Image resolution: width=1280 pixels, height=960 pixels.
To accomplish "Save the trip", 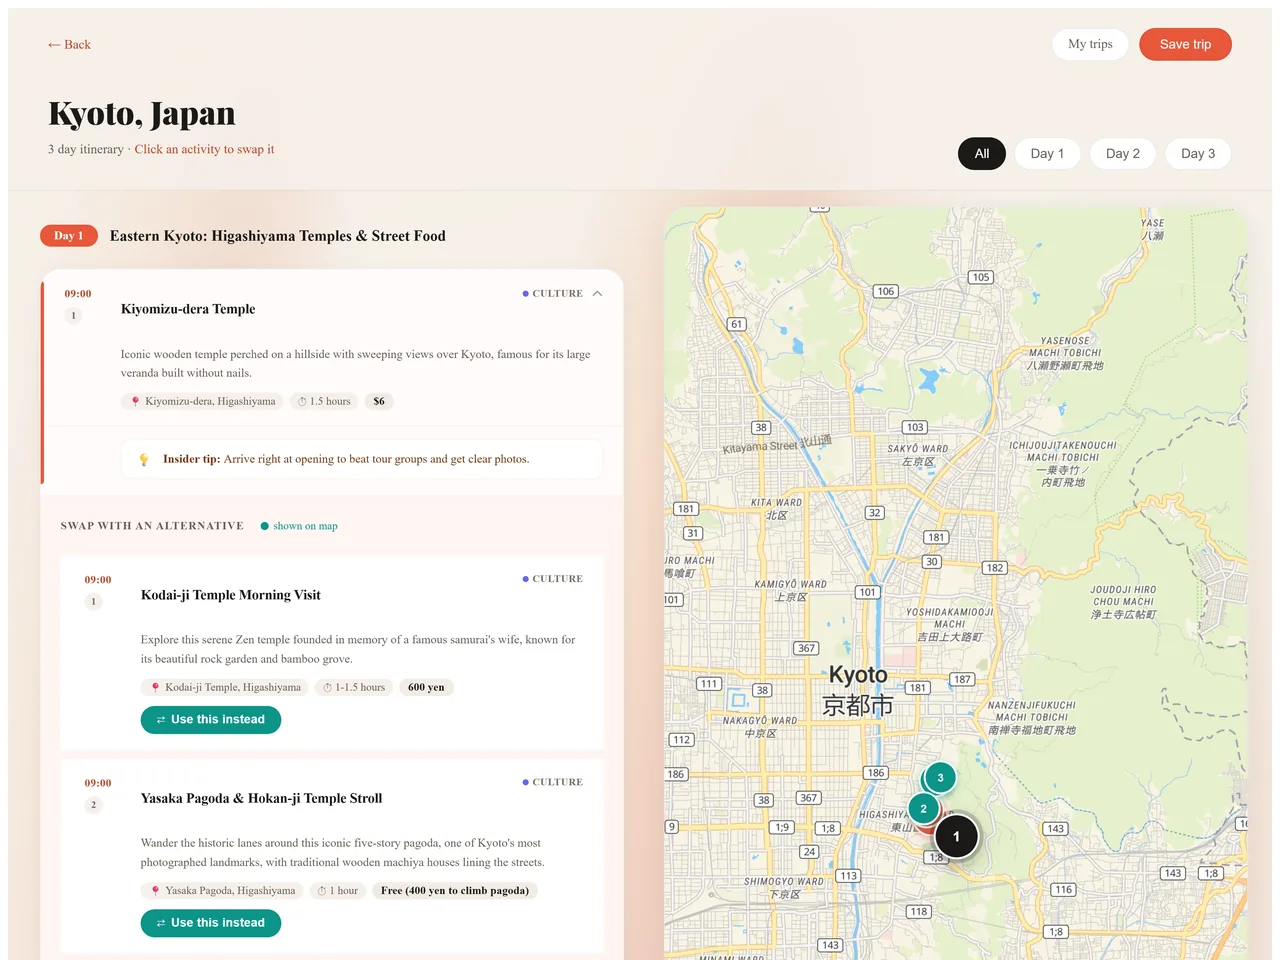I will tap(1185, 44).
